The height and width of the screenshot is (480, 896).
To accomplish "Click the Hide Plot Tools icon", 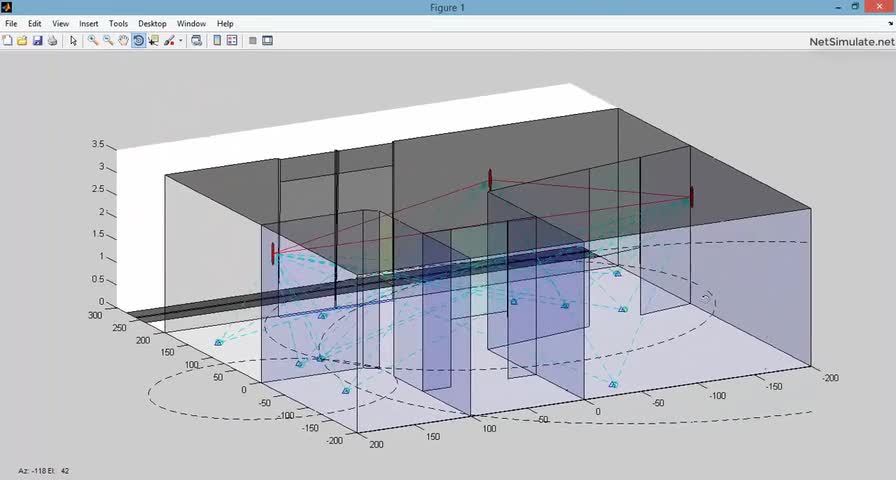I will pyautogui.click(x=253, y=41).
